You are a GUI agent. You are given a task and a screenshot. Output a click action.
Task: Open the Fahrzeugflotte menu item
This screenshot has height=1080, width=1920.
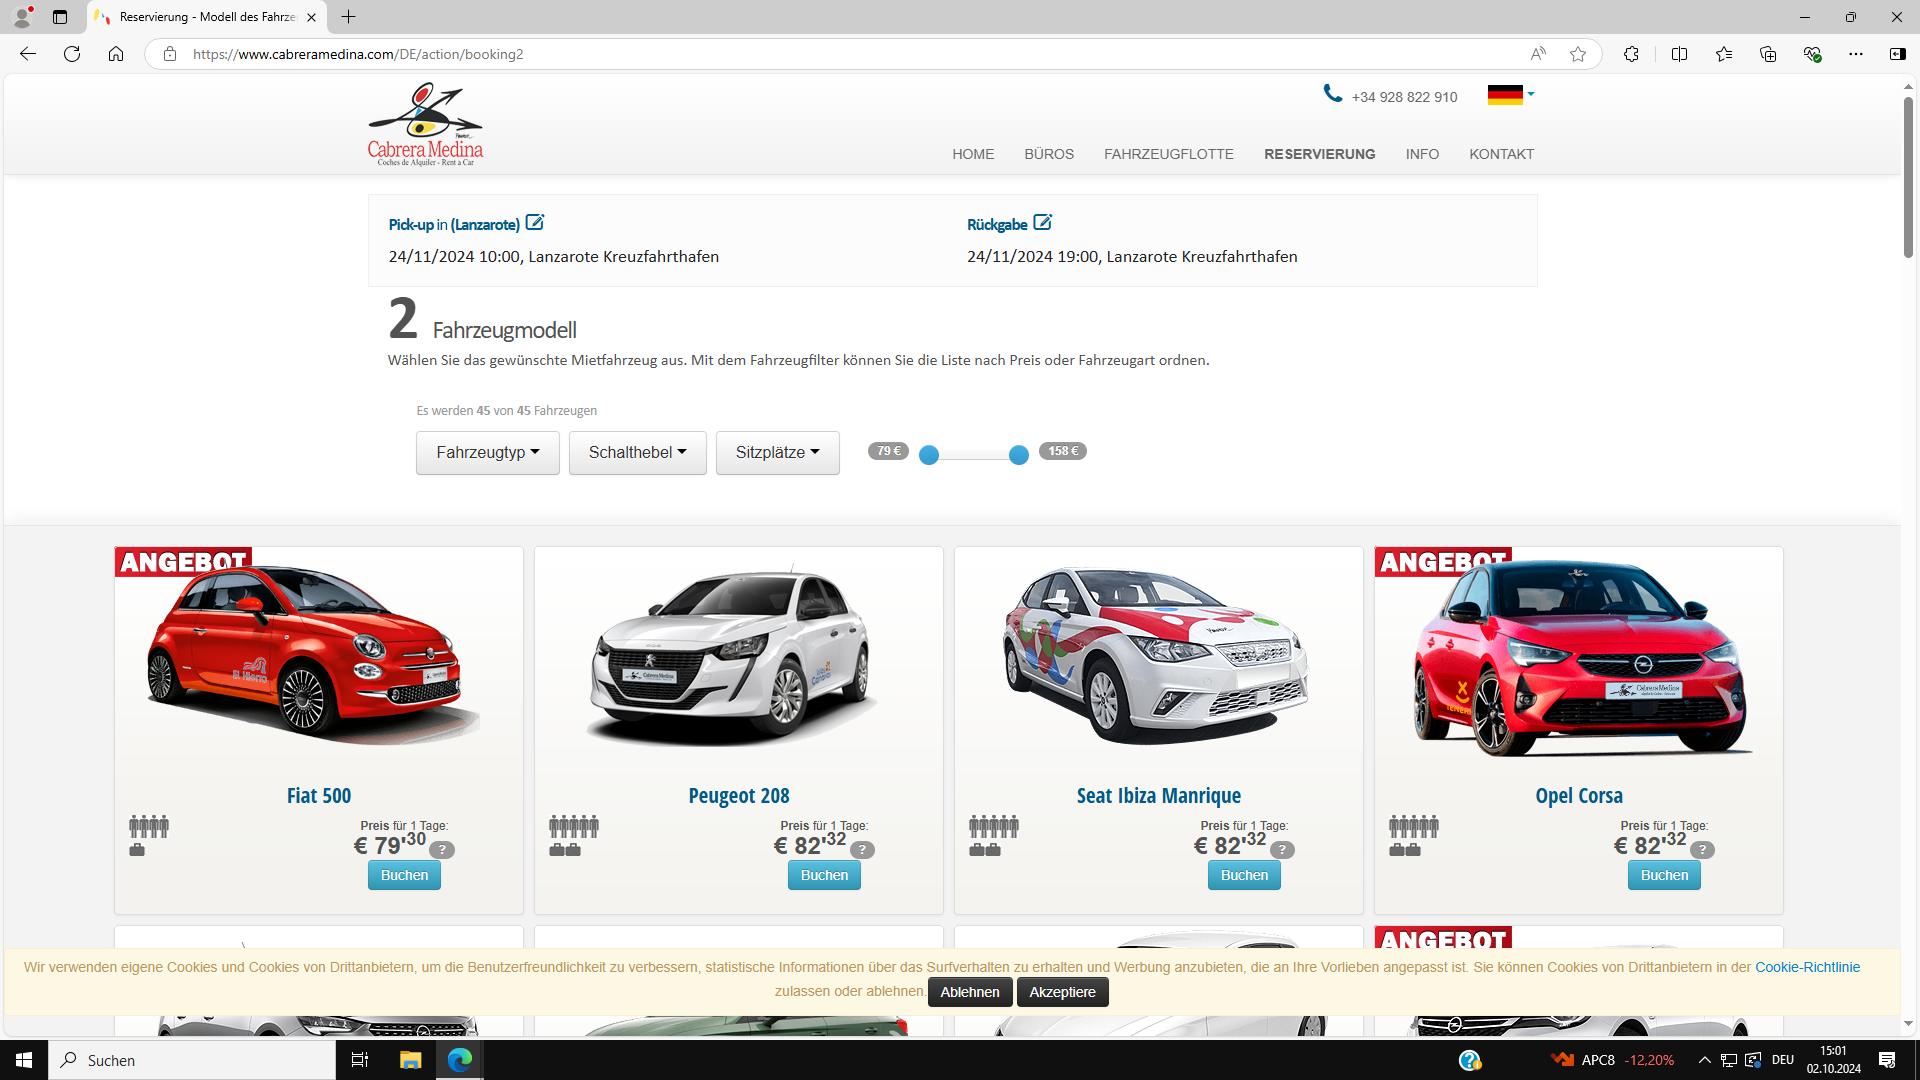1168,154
